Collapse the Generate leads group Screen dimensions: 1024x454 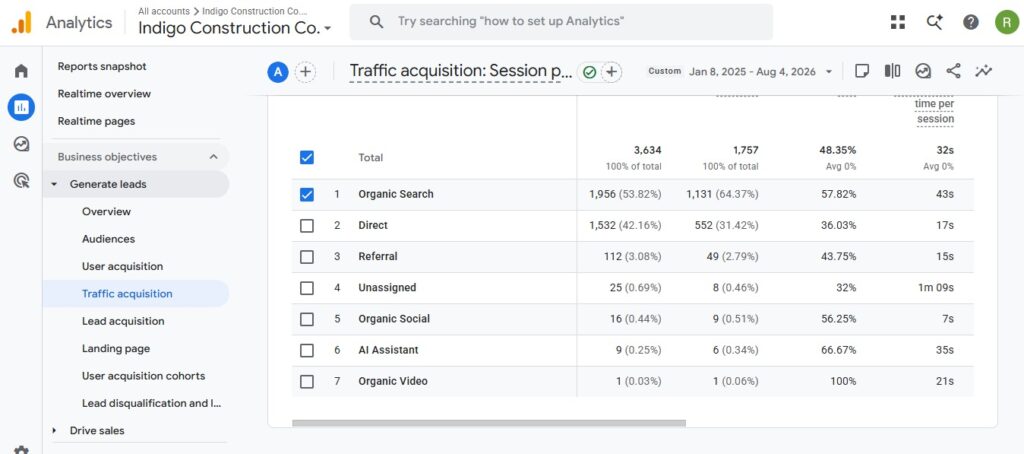[54, 184]
